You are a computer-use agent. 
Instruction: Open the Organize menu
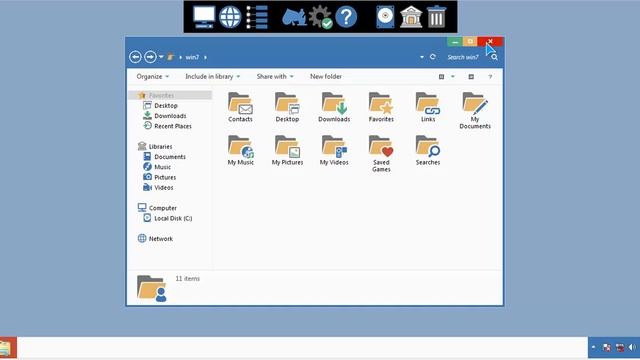[153, 76]
